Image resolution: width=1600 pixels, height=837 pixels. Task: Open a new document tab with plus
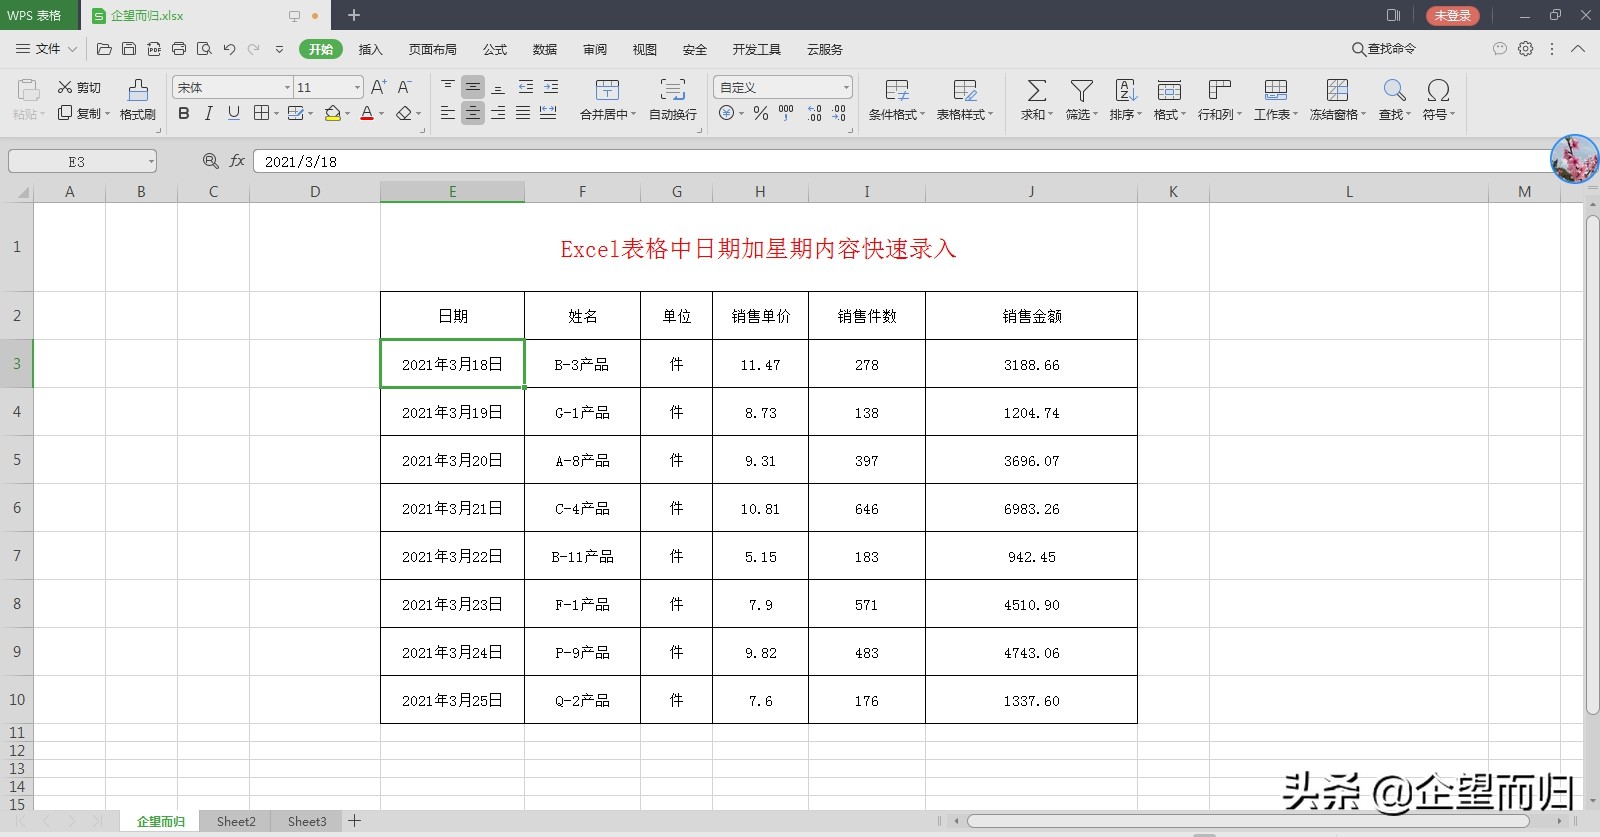click(x=354, y=15)
